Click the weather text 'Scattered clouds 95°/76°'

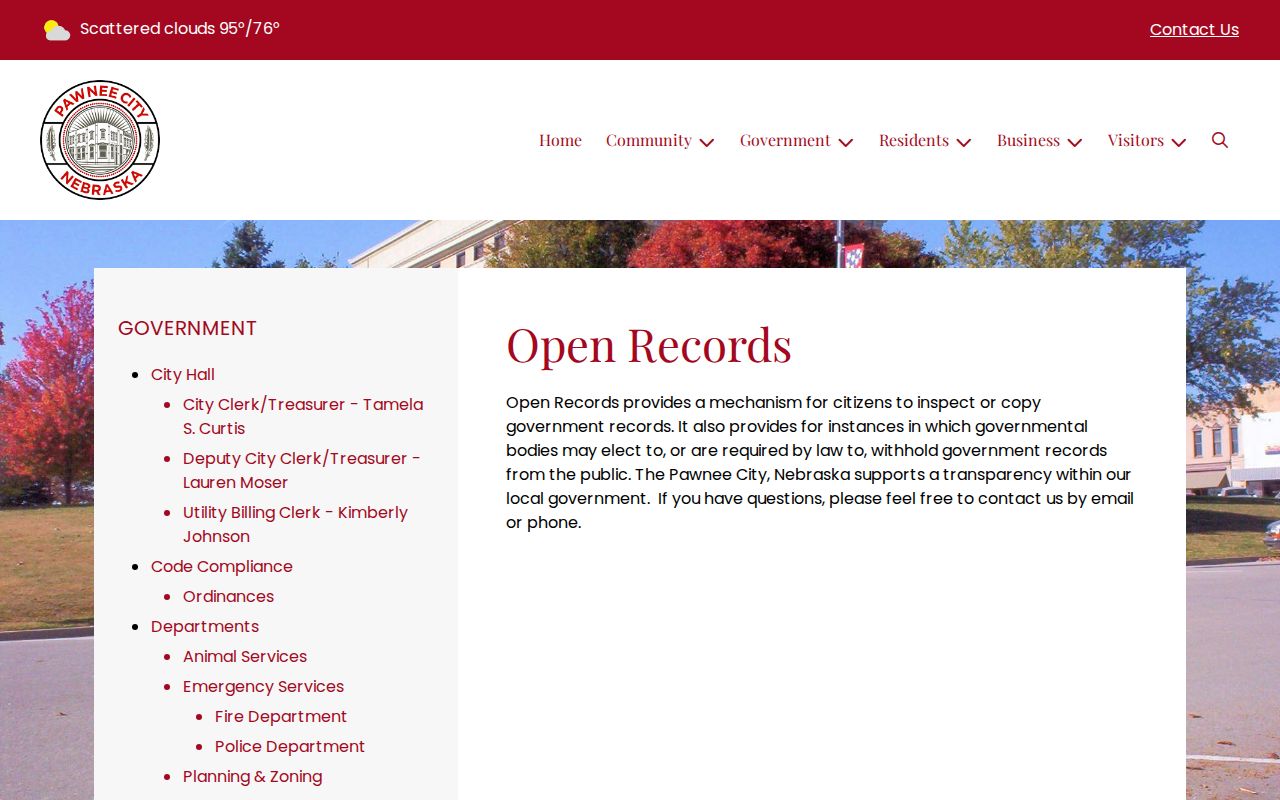click(x=180, y=29)
